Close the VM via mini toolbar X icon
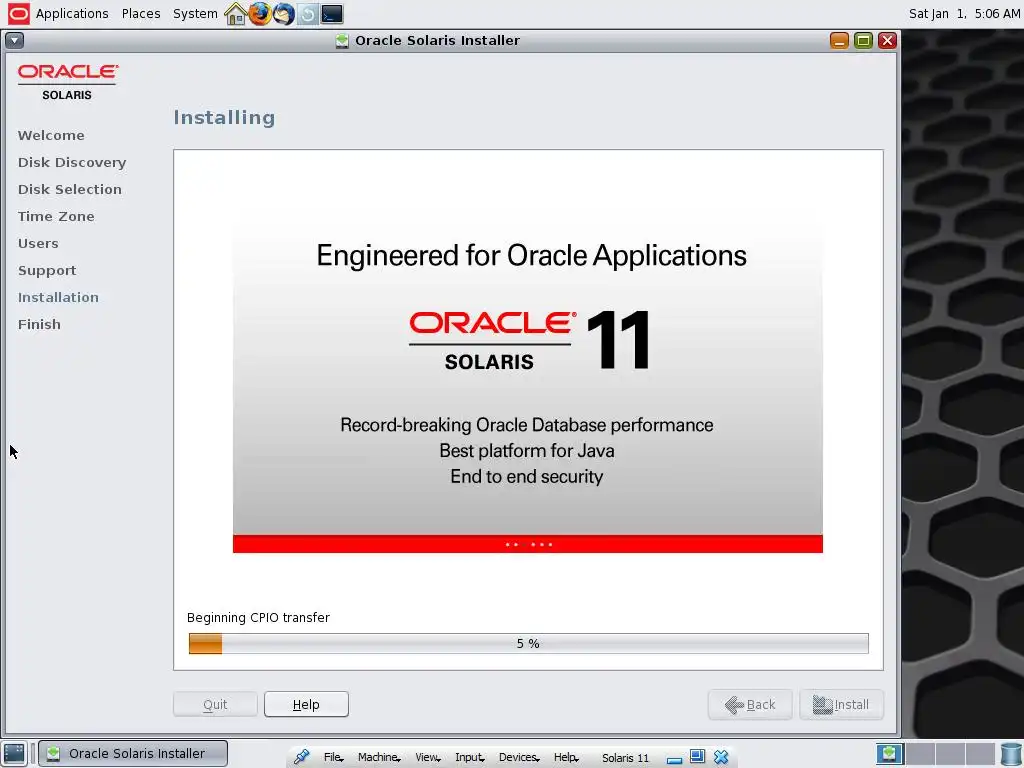 [x=721, y=757]
